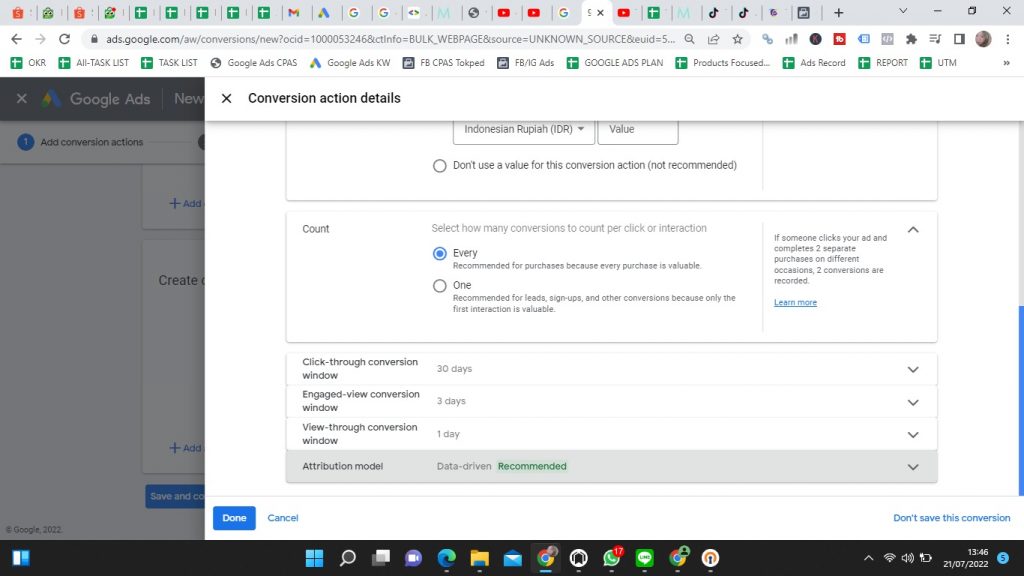Viewport: 1024px width, 576px height.
Task: Open Windows Start menu
Action: coord(21,558)
